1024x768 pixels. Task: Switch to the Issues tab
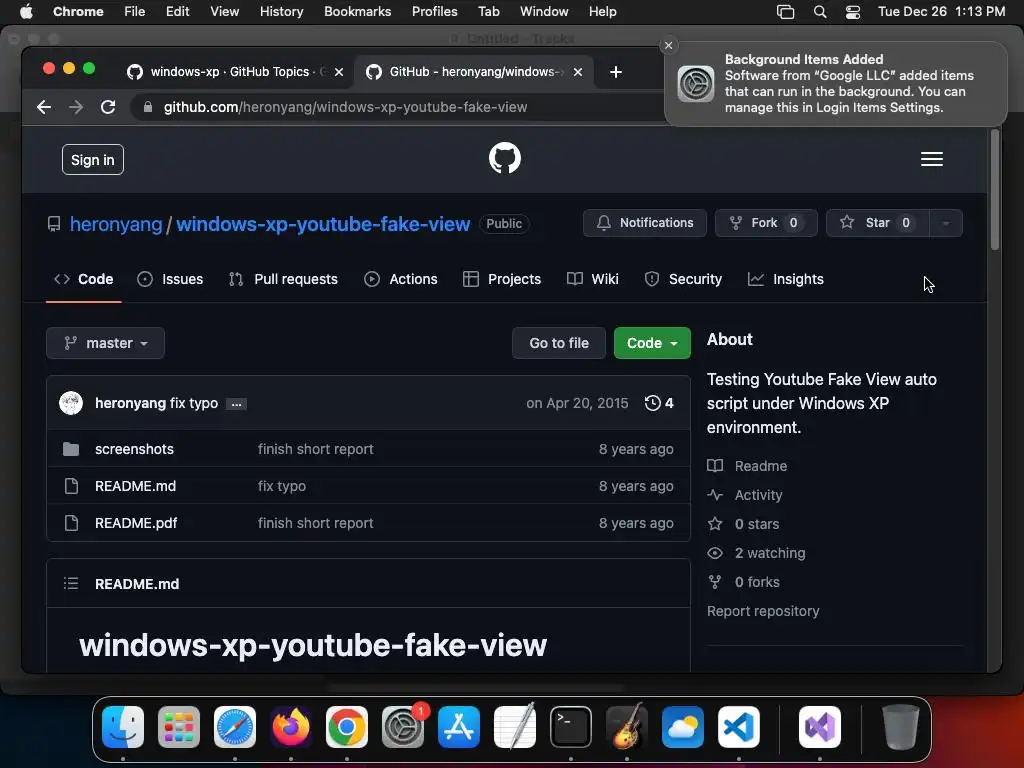(x=170, y=279)
